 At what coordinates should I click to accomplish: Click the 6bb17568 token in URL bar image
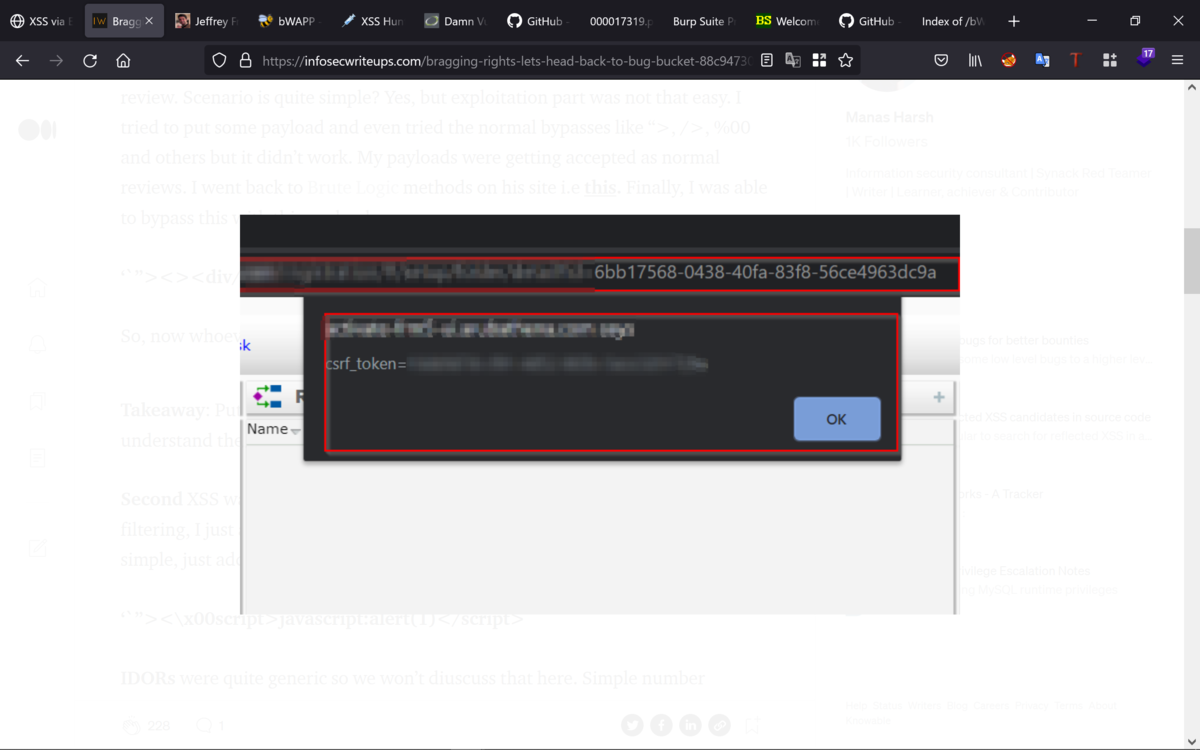coord(765,272)
